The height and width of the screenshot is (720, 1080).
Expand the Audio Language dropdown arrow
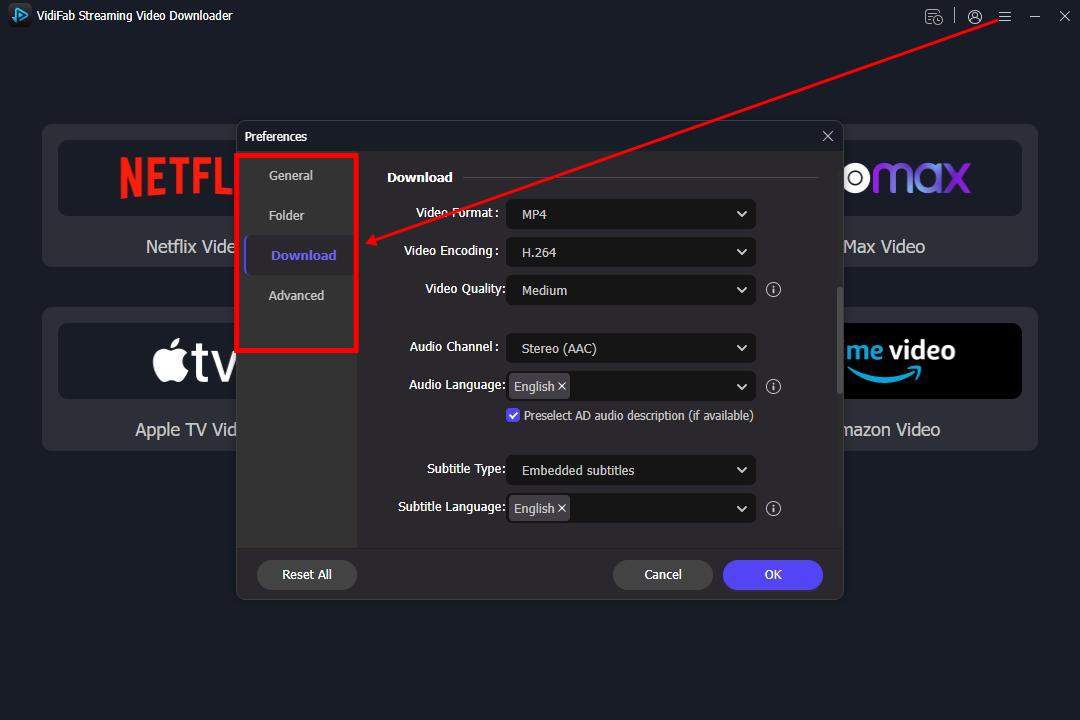(742, 387)
